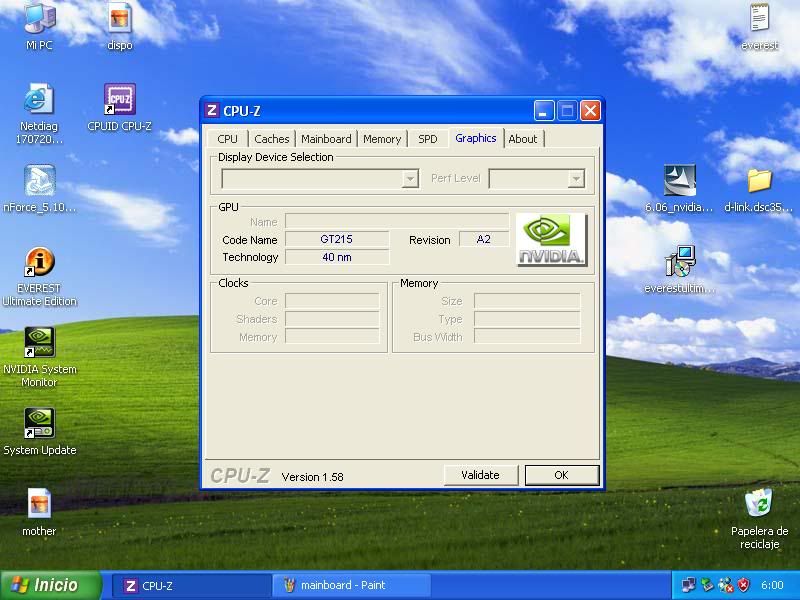Click the Clocks Memory field
Viewport: 800px width, 600px height.
point(332,337)
